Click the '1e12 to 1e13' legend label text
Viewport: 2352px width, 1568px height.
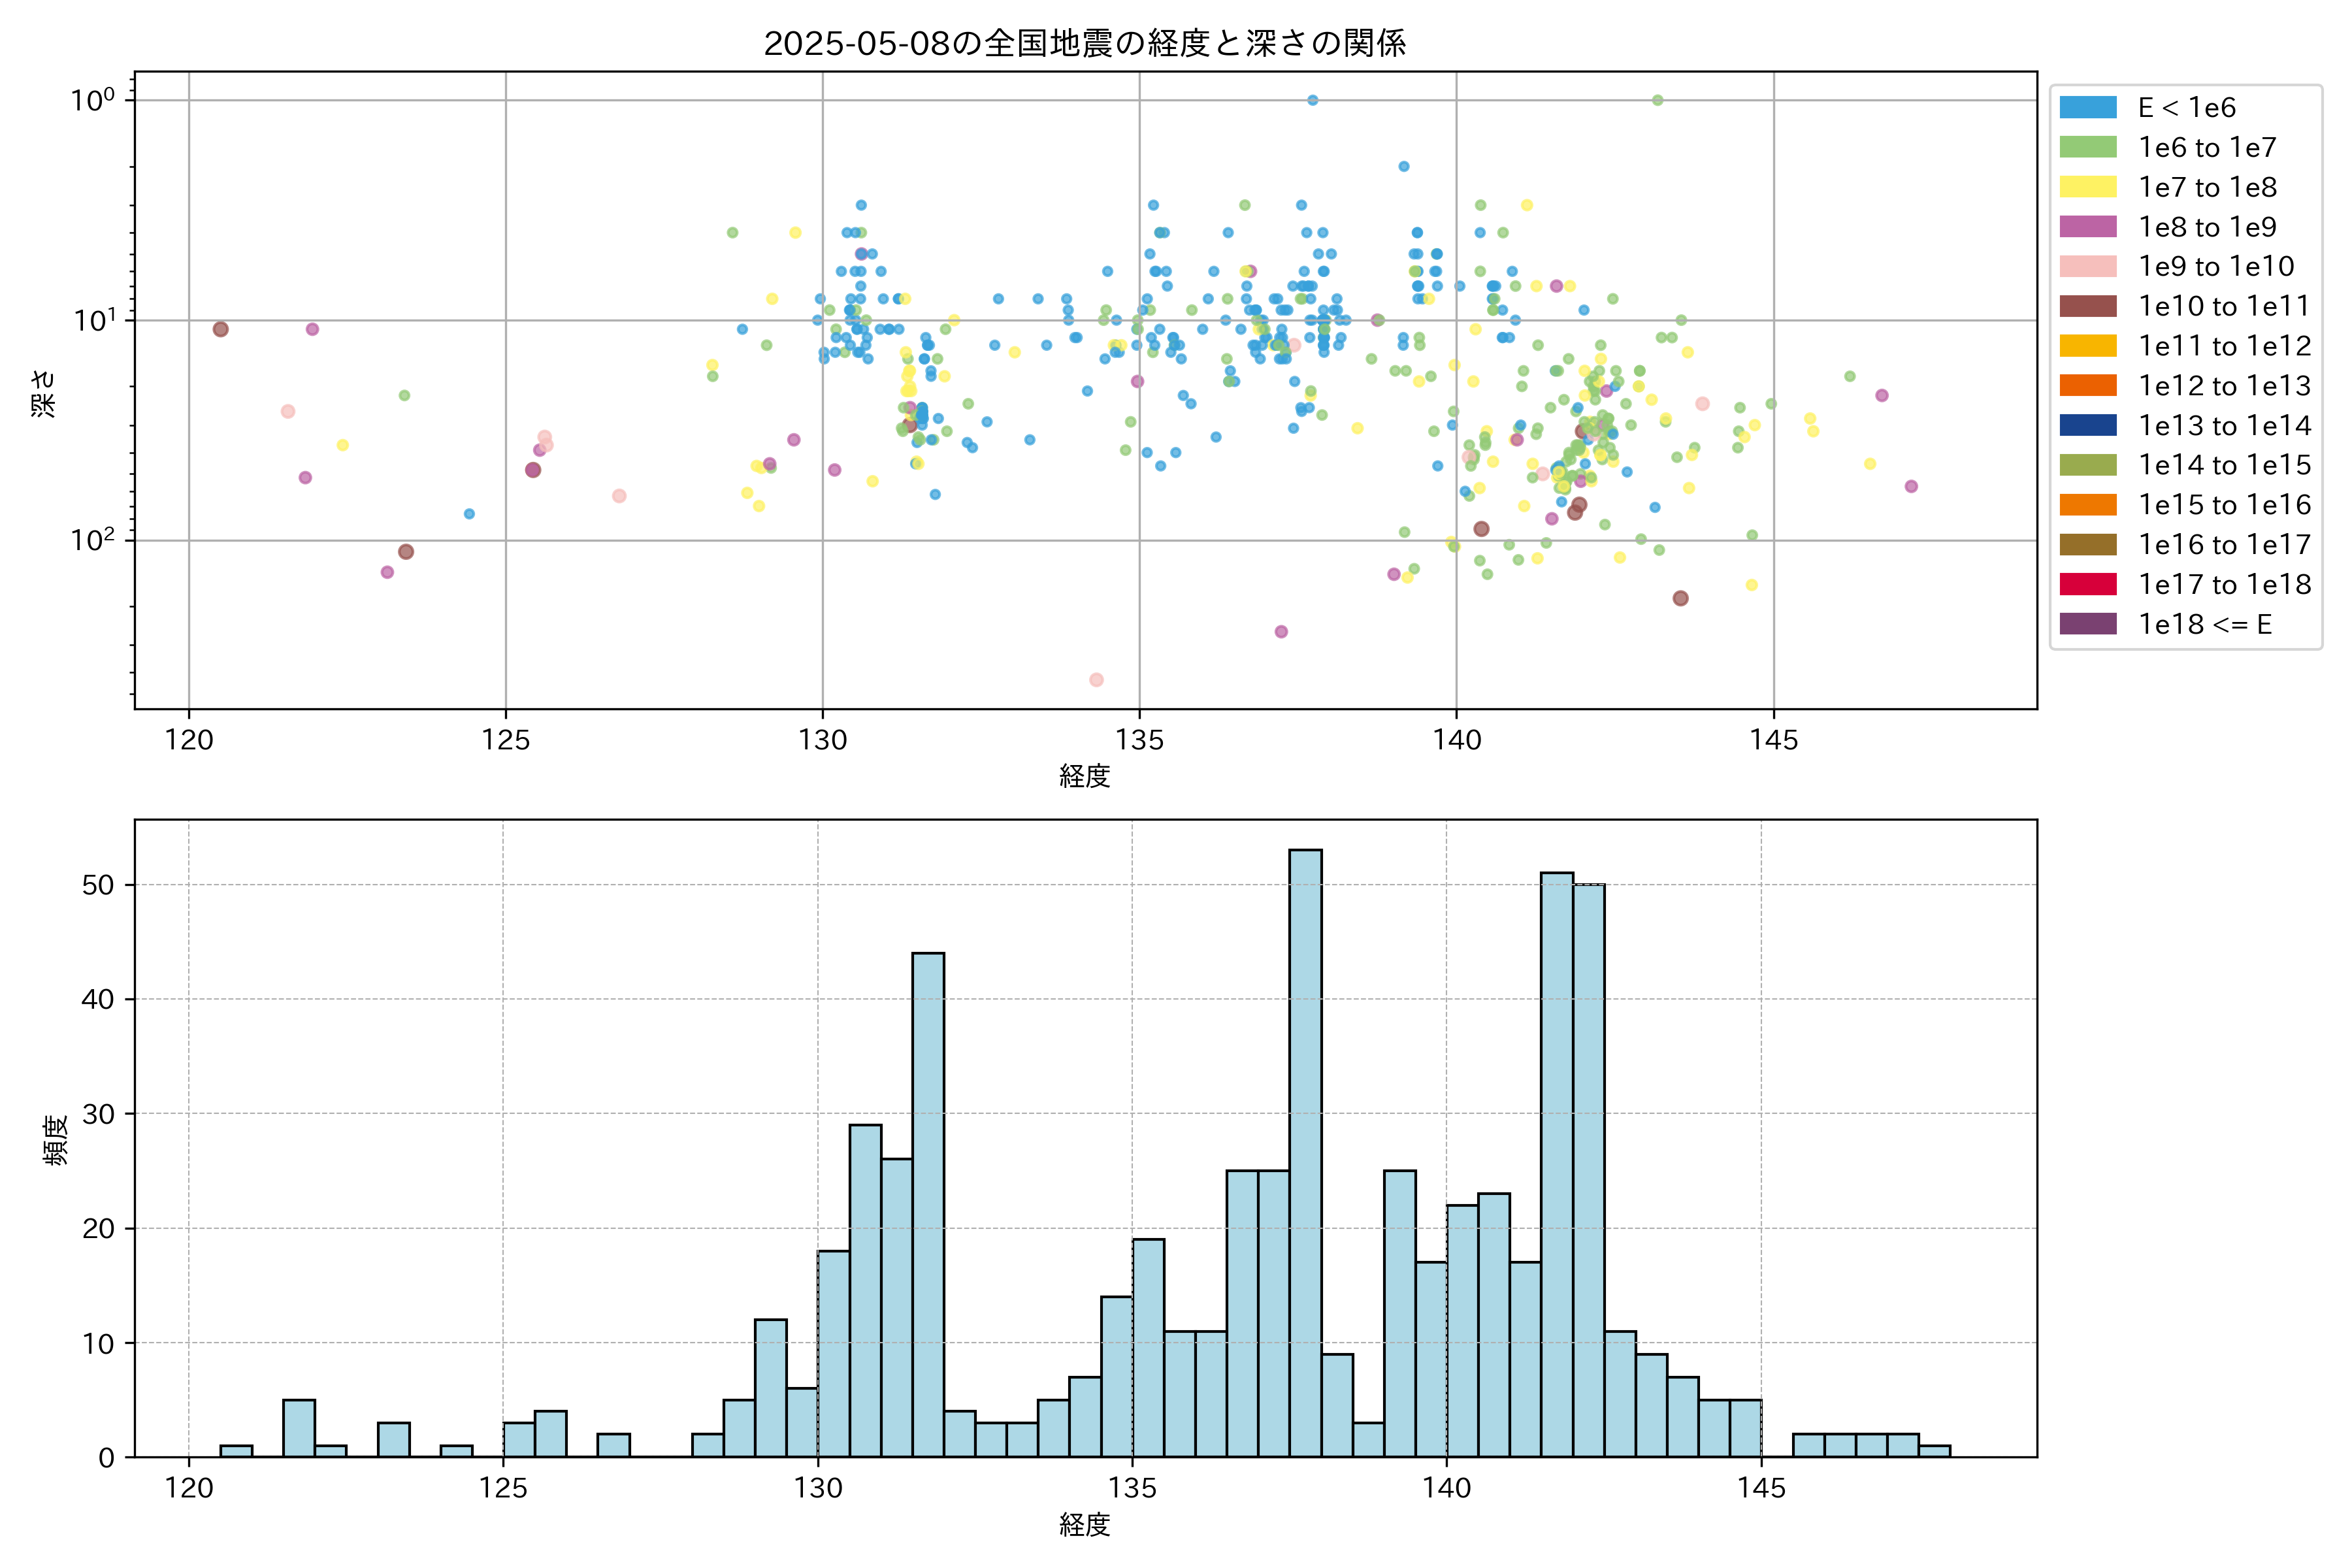pos(2224,386)
